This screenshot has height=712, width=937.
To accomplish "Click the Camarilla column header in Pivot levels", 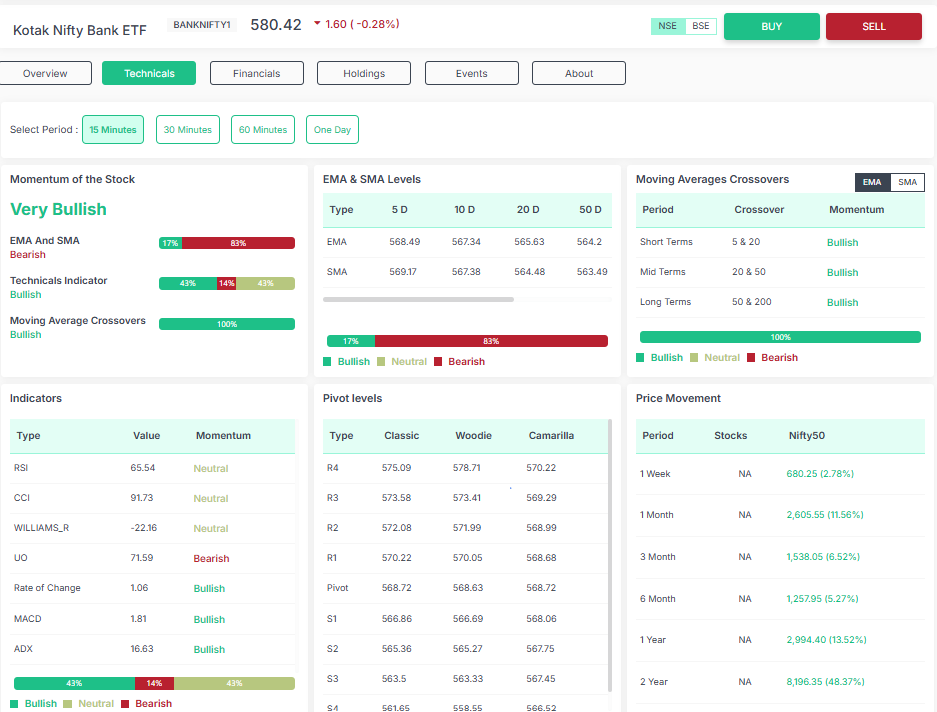I will pyautogui.click(x=551, y=436).
